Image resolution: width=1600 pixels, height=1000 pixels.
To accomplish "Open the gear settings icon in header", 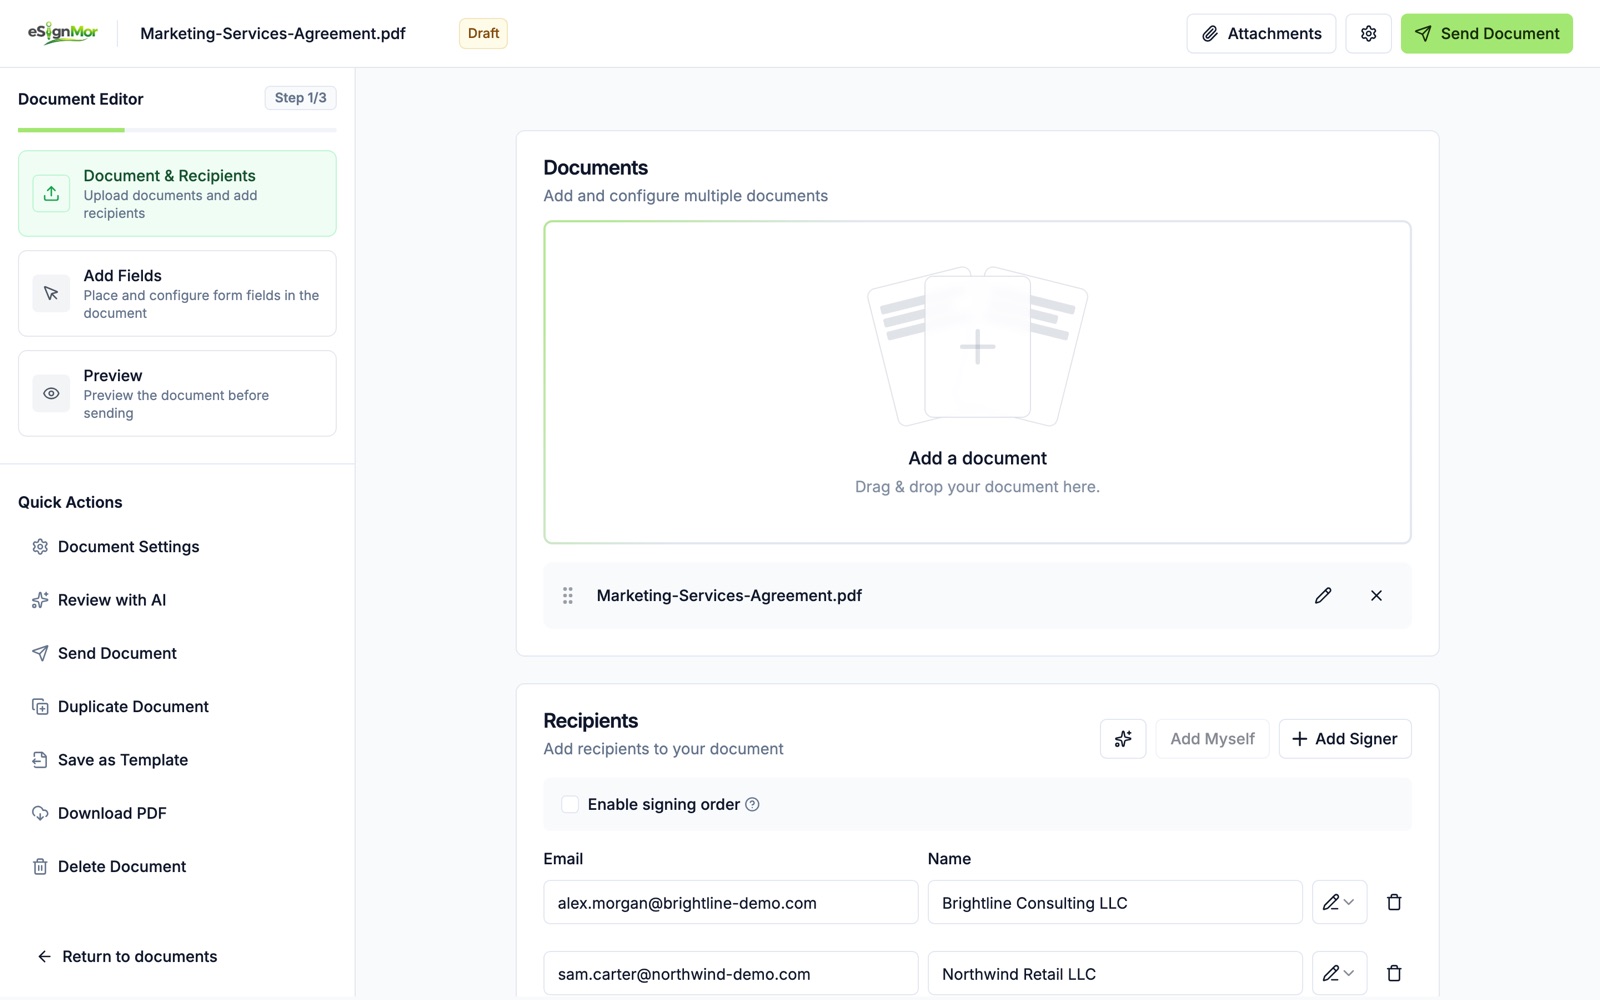I will click(x=1368, y=33).
